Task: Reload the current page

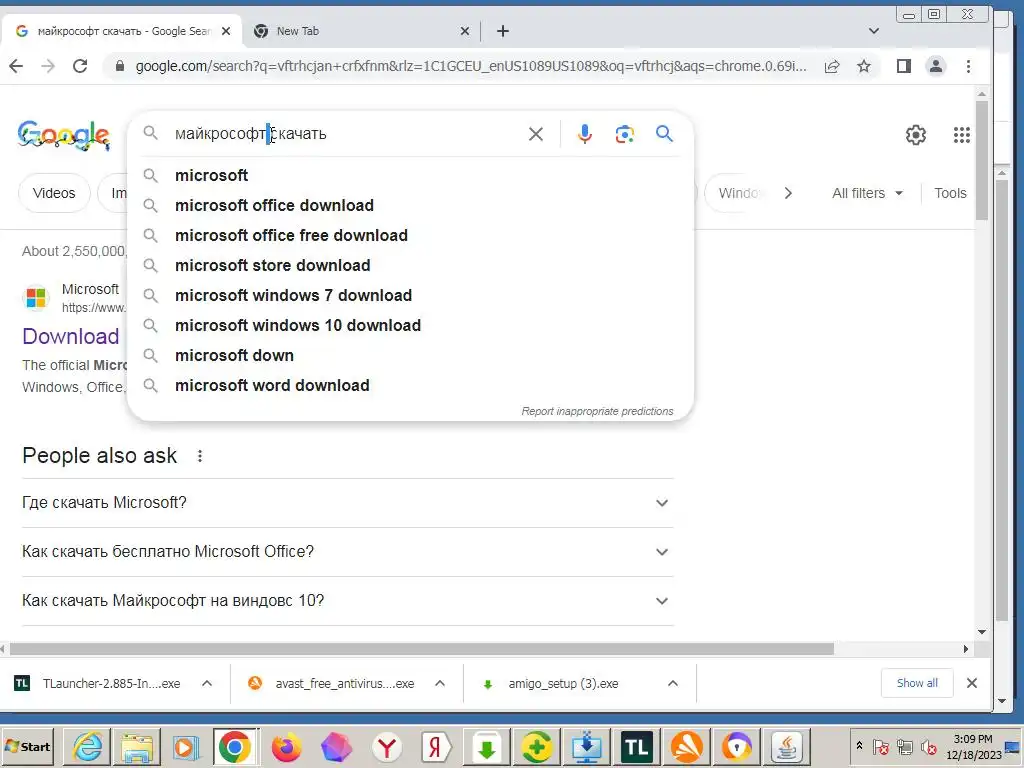Action: (x=80, y=66)
